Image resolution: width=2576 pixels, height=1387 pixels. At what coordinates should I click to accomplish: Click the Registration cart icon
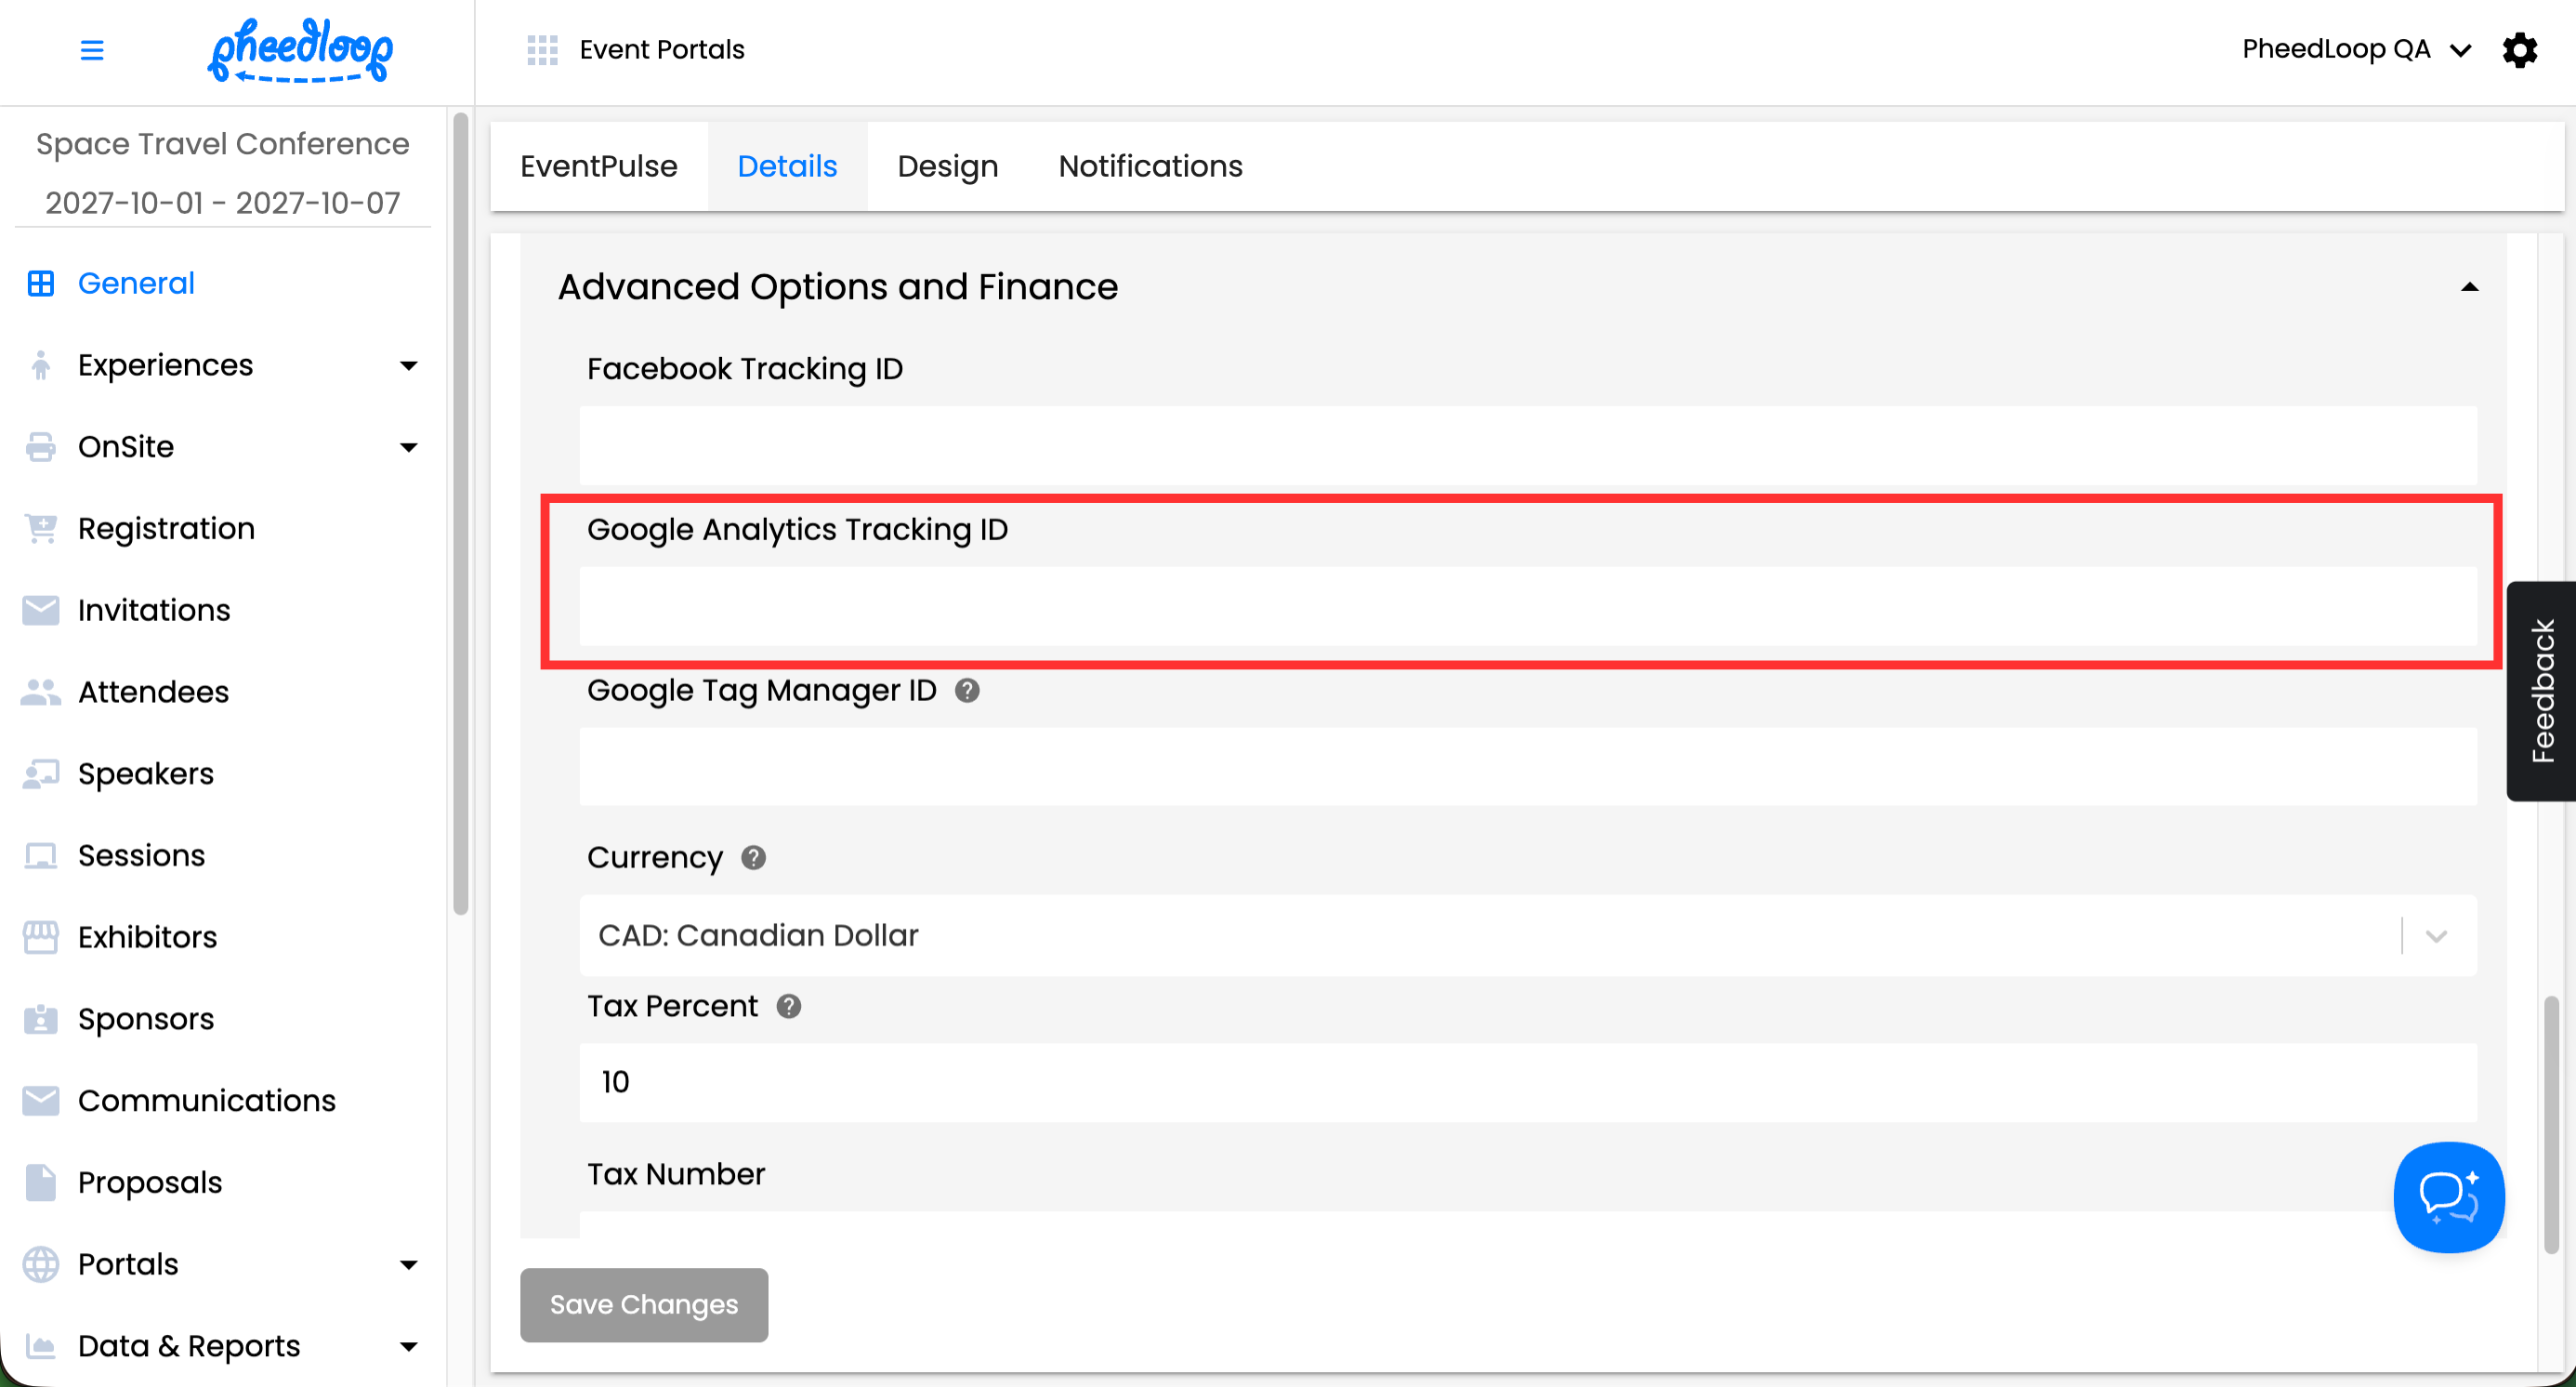point(40,528)
